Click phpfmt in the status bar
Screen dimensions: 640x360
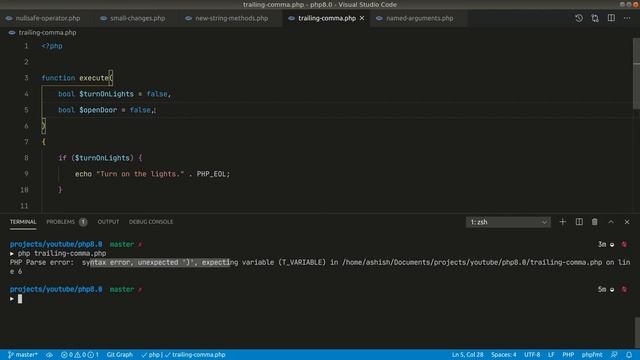click(x=592, y=355)
